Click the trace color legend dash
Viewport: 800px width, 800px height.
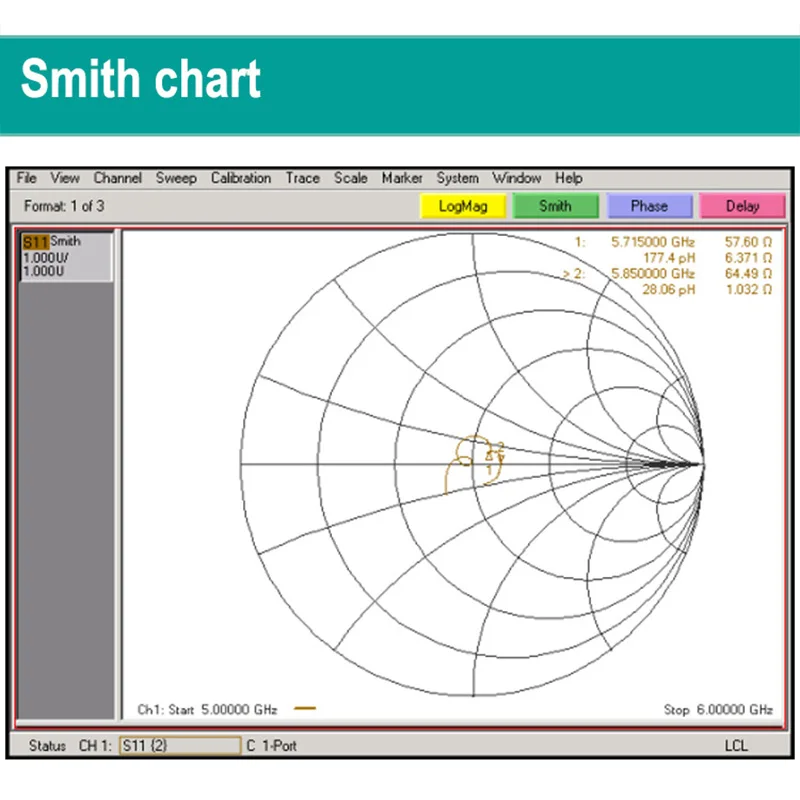(x=305, y=708)
